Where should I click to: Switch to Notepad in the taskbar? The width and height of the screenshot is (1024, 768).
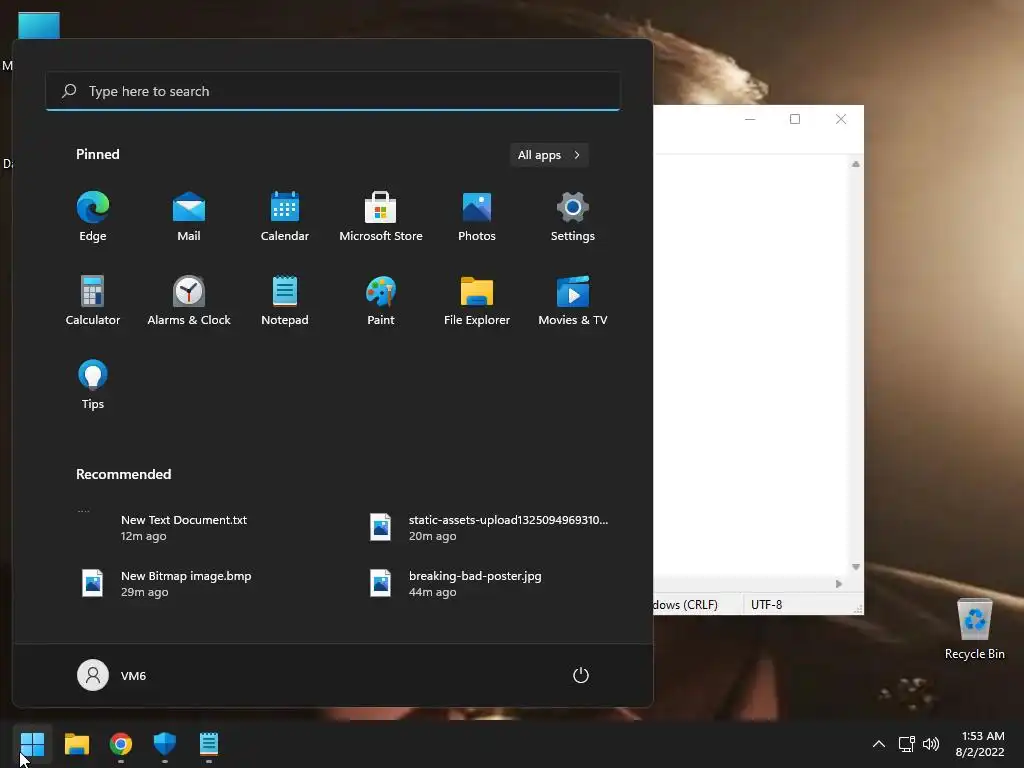pos(209,743)
